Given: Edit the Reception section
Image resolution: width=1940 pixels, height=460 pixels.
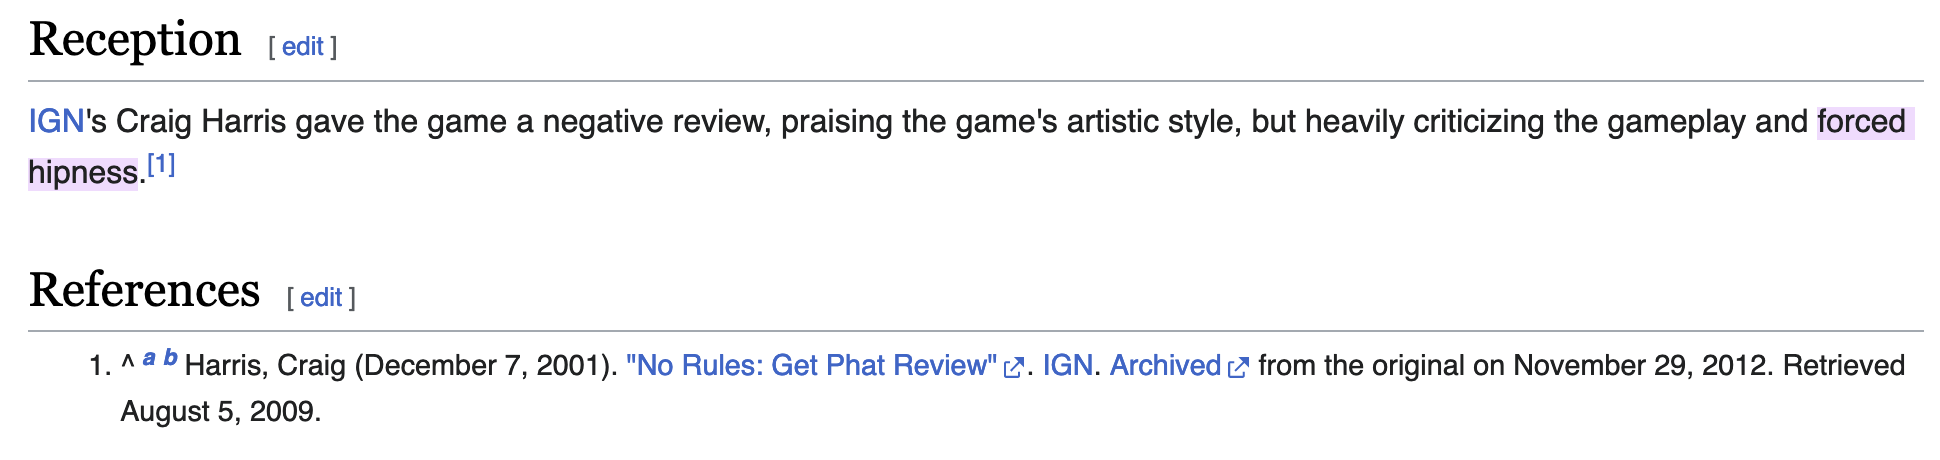Looking at the screenshot, I should [302, 46].
